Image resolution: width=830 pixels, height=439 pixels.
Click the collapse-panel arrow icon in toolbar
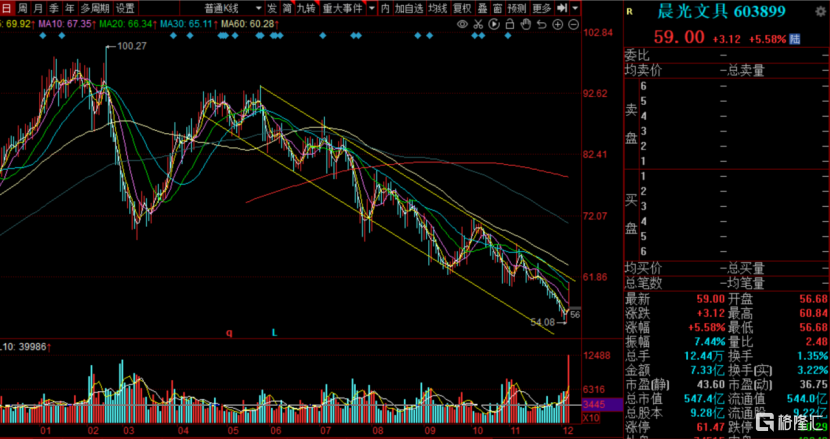coord(562,8)
